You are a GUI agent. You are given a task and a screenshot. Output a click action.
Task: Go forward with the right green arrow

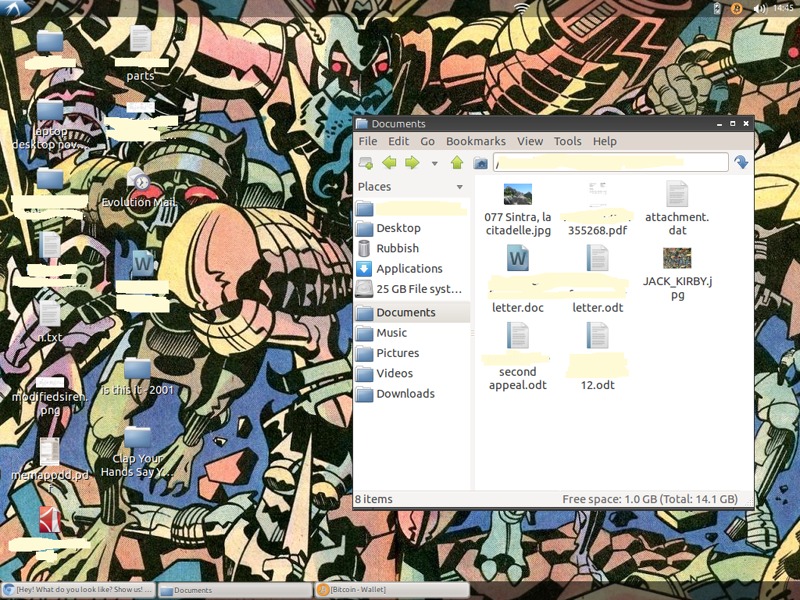412,163
